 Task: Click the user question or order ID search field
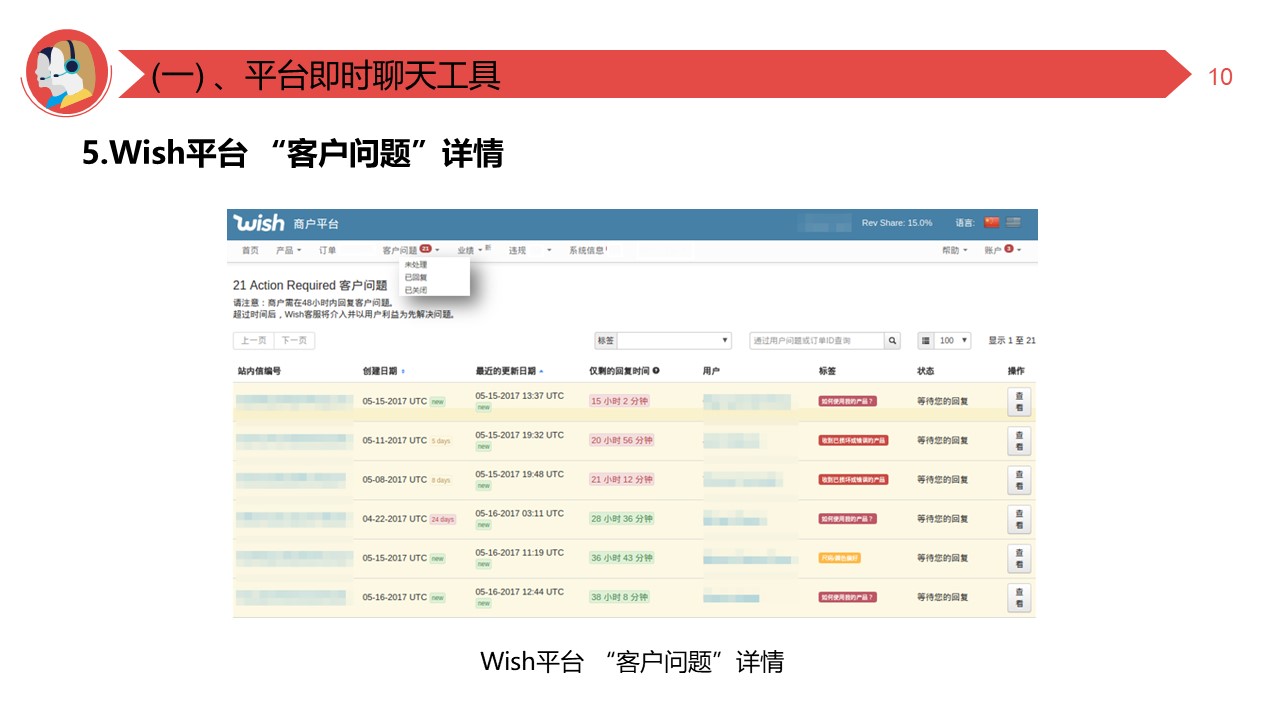pyautogui.click(x=817, y=341)
